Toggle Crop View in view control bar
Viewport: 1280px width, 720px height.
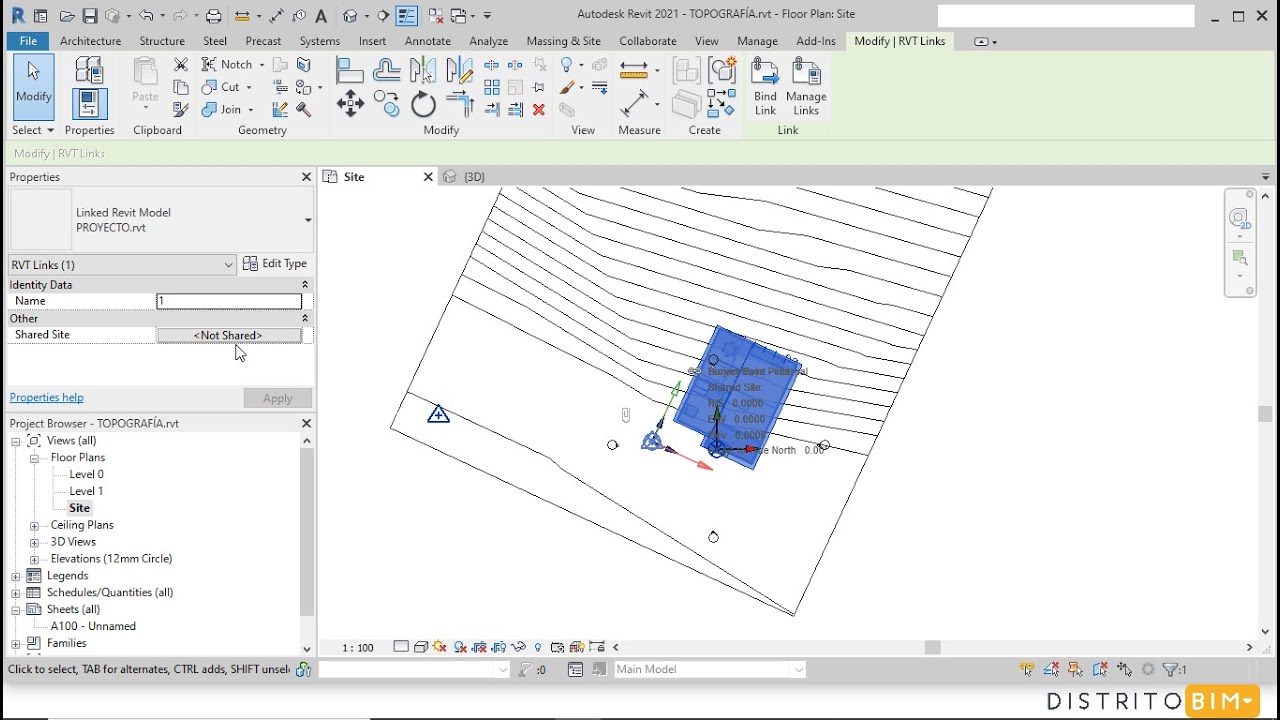(479, 647)
